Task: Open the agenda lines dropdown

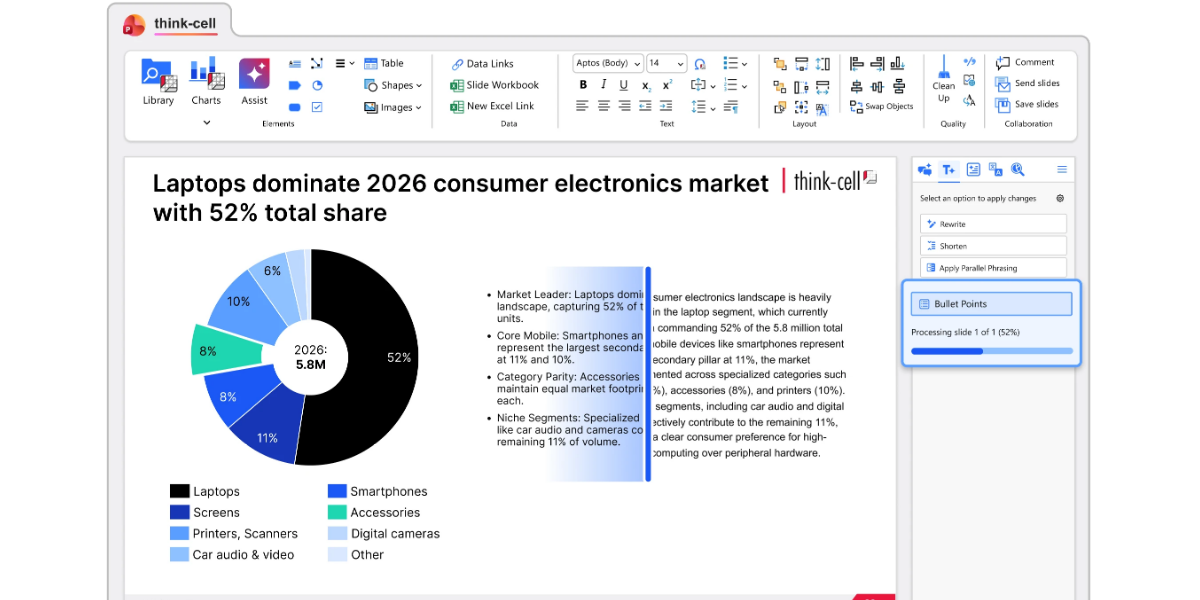Action: coord(345,63)
